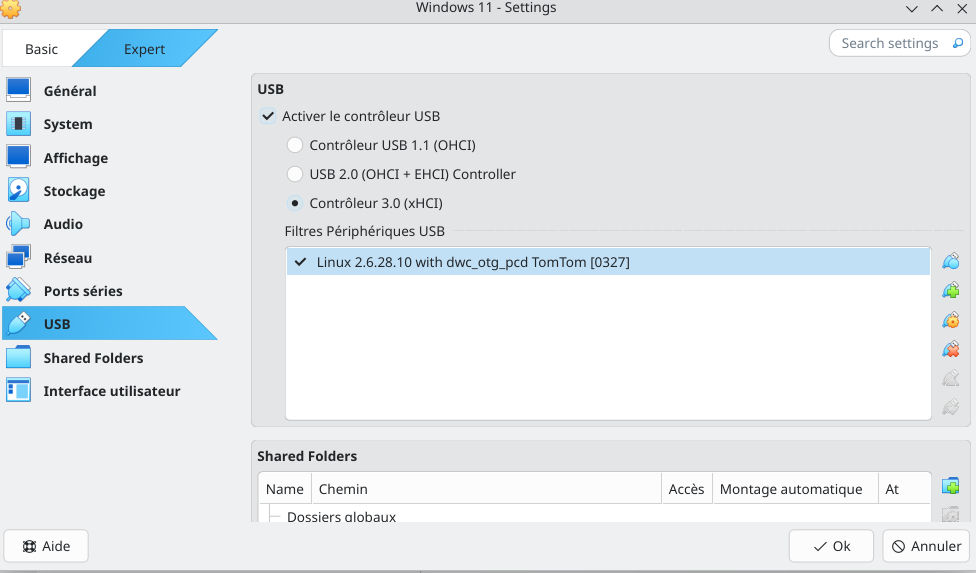Image resolution: width=976 pixels, height=573 pixels.
Task: Uncheck the TomTom USB filter checkbox
Action: click(x=299, y=262)
